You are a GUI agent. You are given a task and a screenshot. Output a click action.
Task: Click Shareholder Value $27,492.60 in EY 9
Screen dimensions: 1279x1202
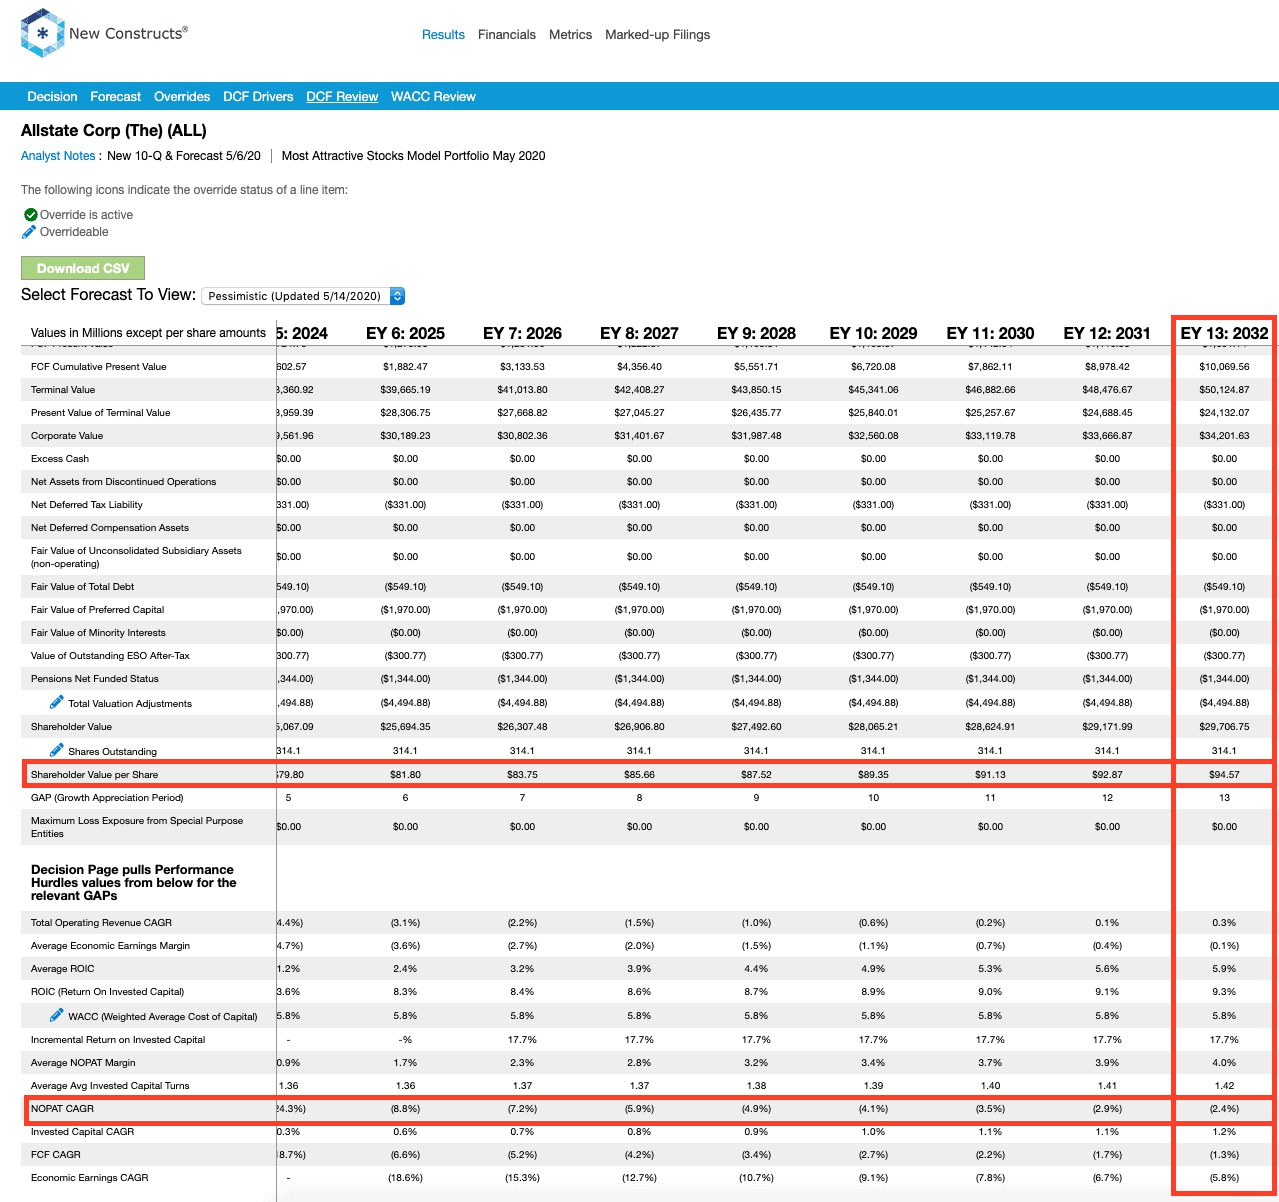[756, 727]
